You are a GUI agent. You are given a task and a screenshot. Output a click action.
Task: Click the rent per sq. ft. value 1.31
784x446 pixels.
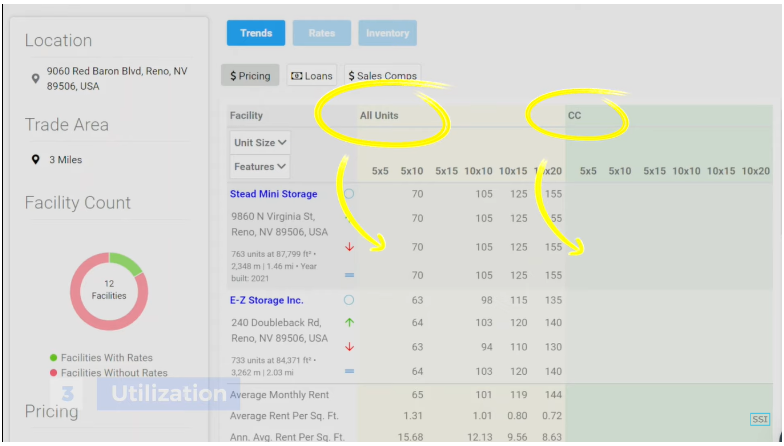[x=414, y=416]
